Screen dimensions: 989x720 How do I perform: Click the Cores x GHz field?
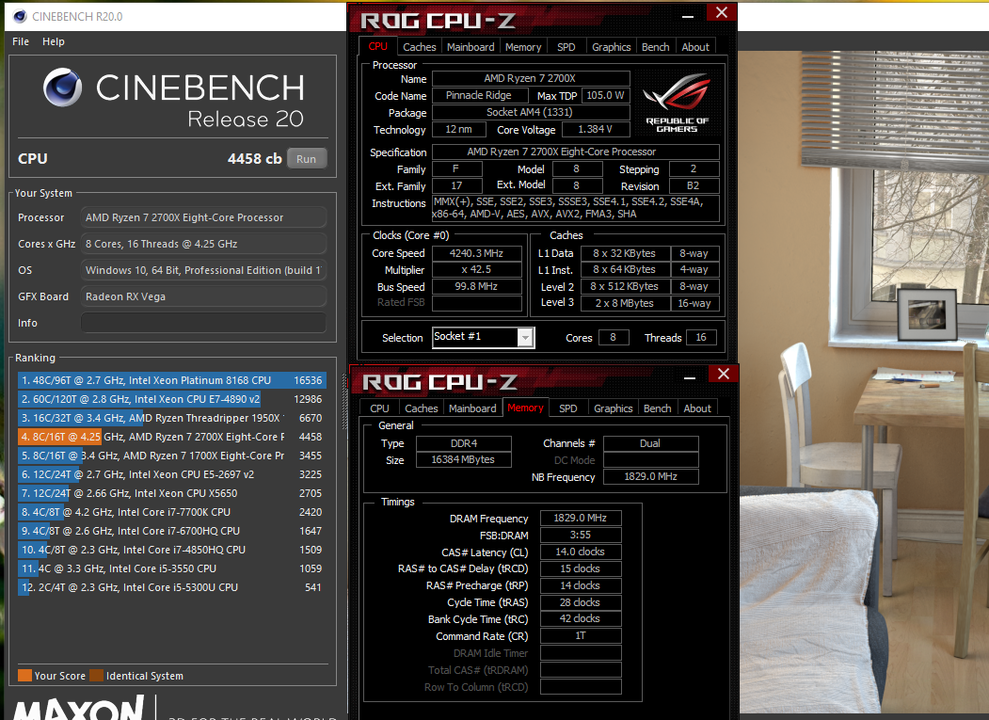[x=204, y=244]
